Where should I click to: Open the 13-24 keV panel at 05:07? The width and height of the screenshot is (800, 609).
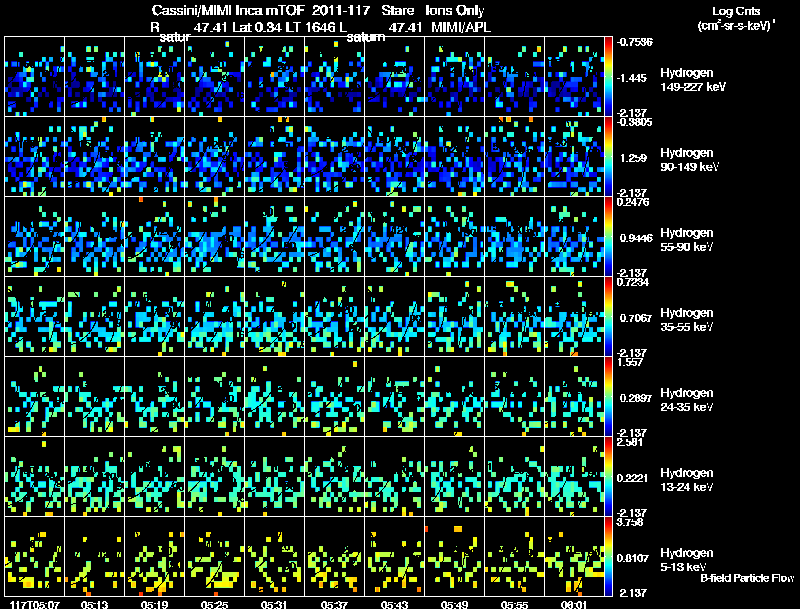pos(34,476)
